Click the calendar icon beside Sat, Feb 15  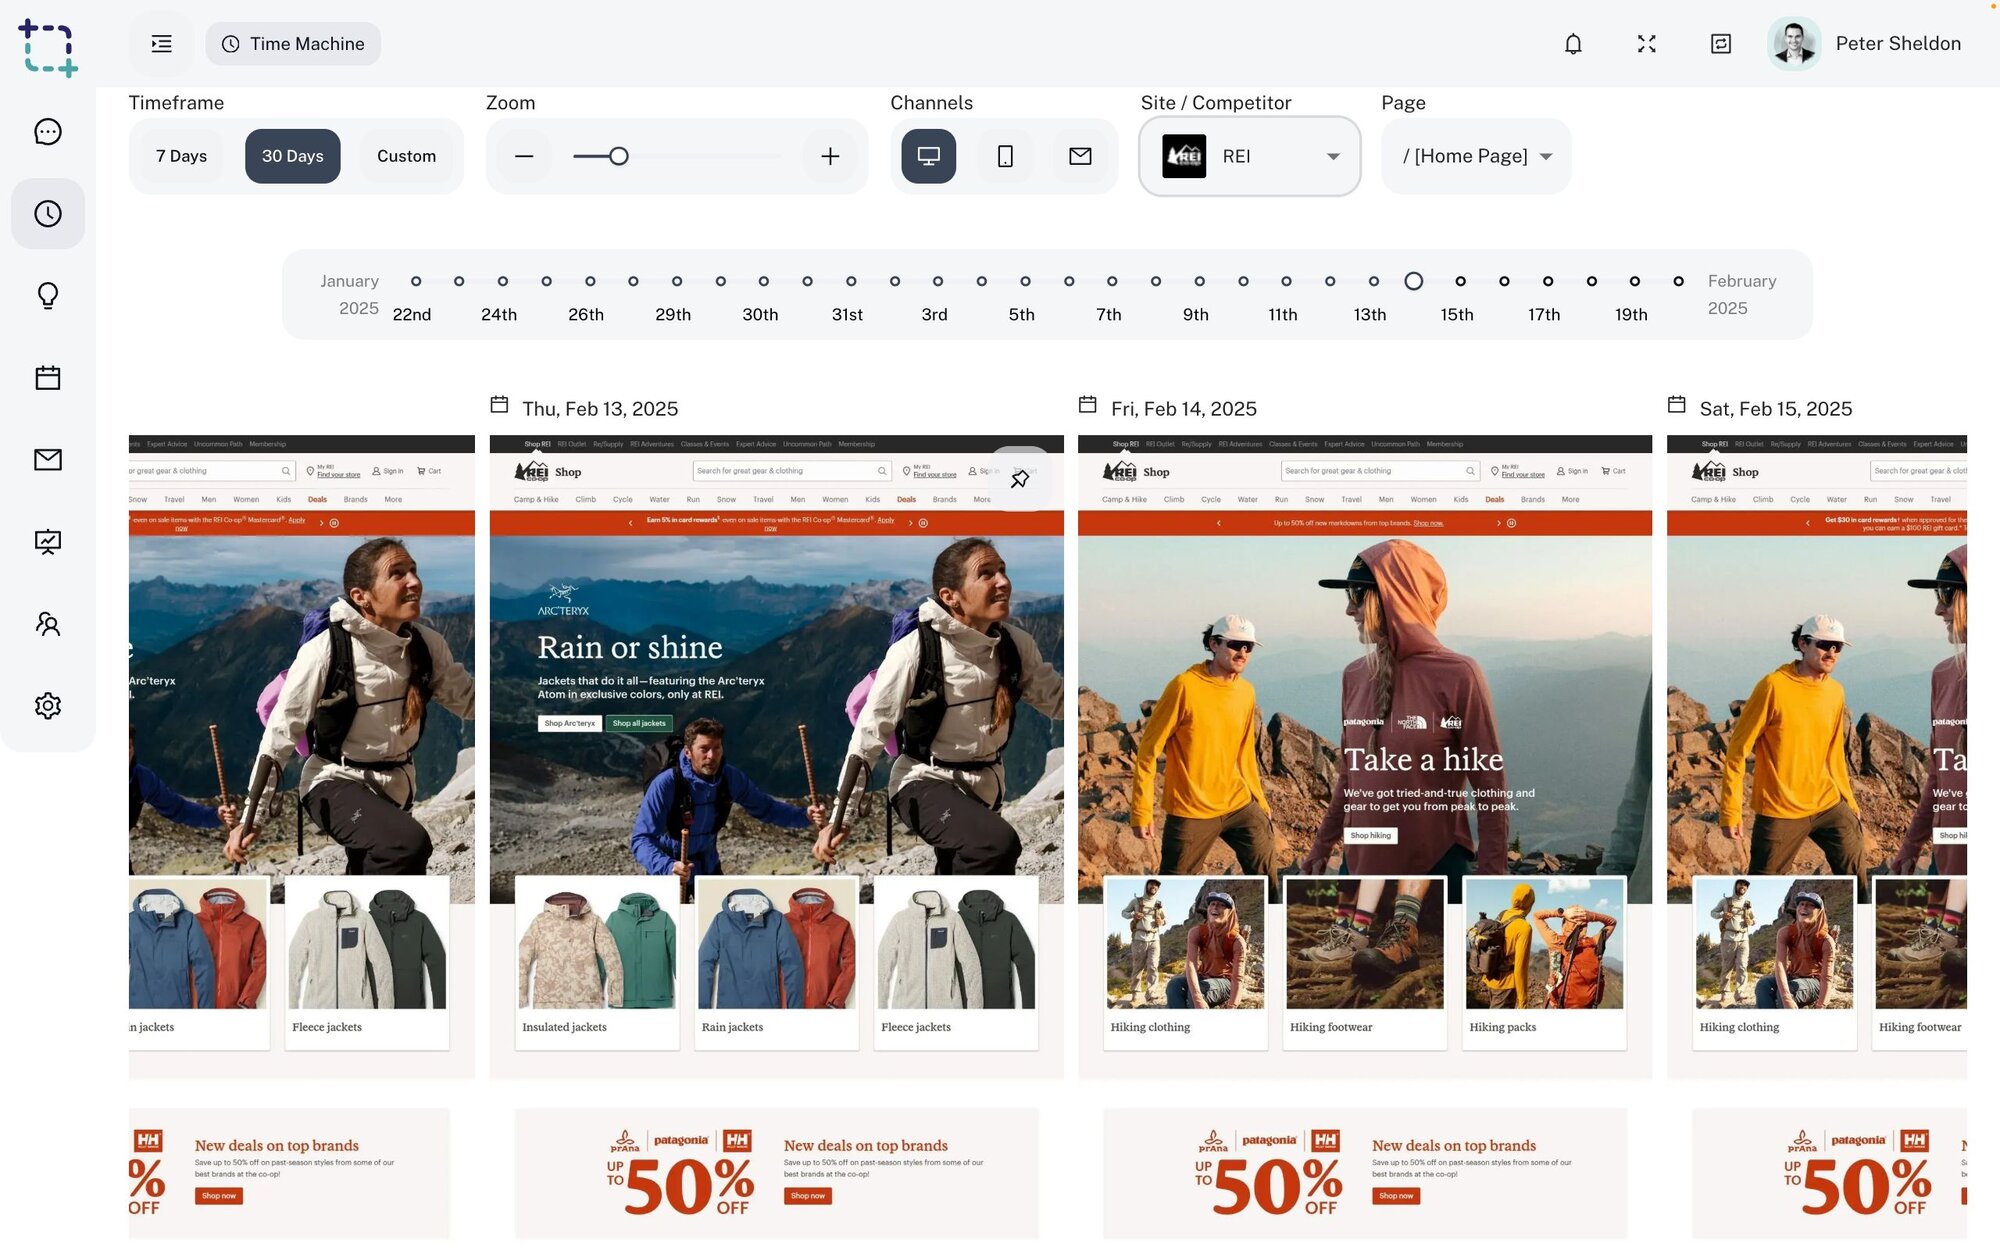(x=1677, y=405)
